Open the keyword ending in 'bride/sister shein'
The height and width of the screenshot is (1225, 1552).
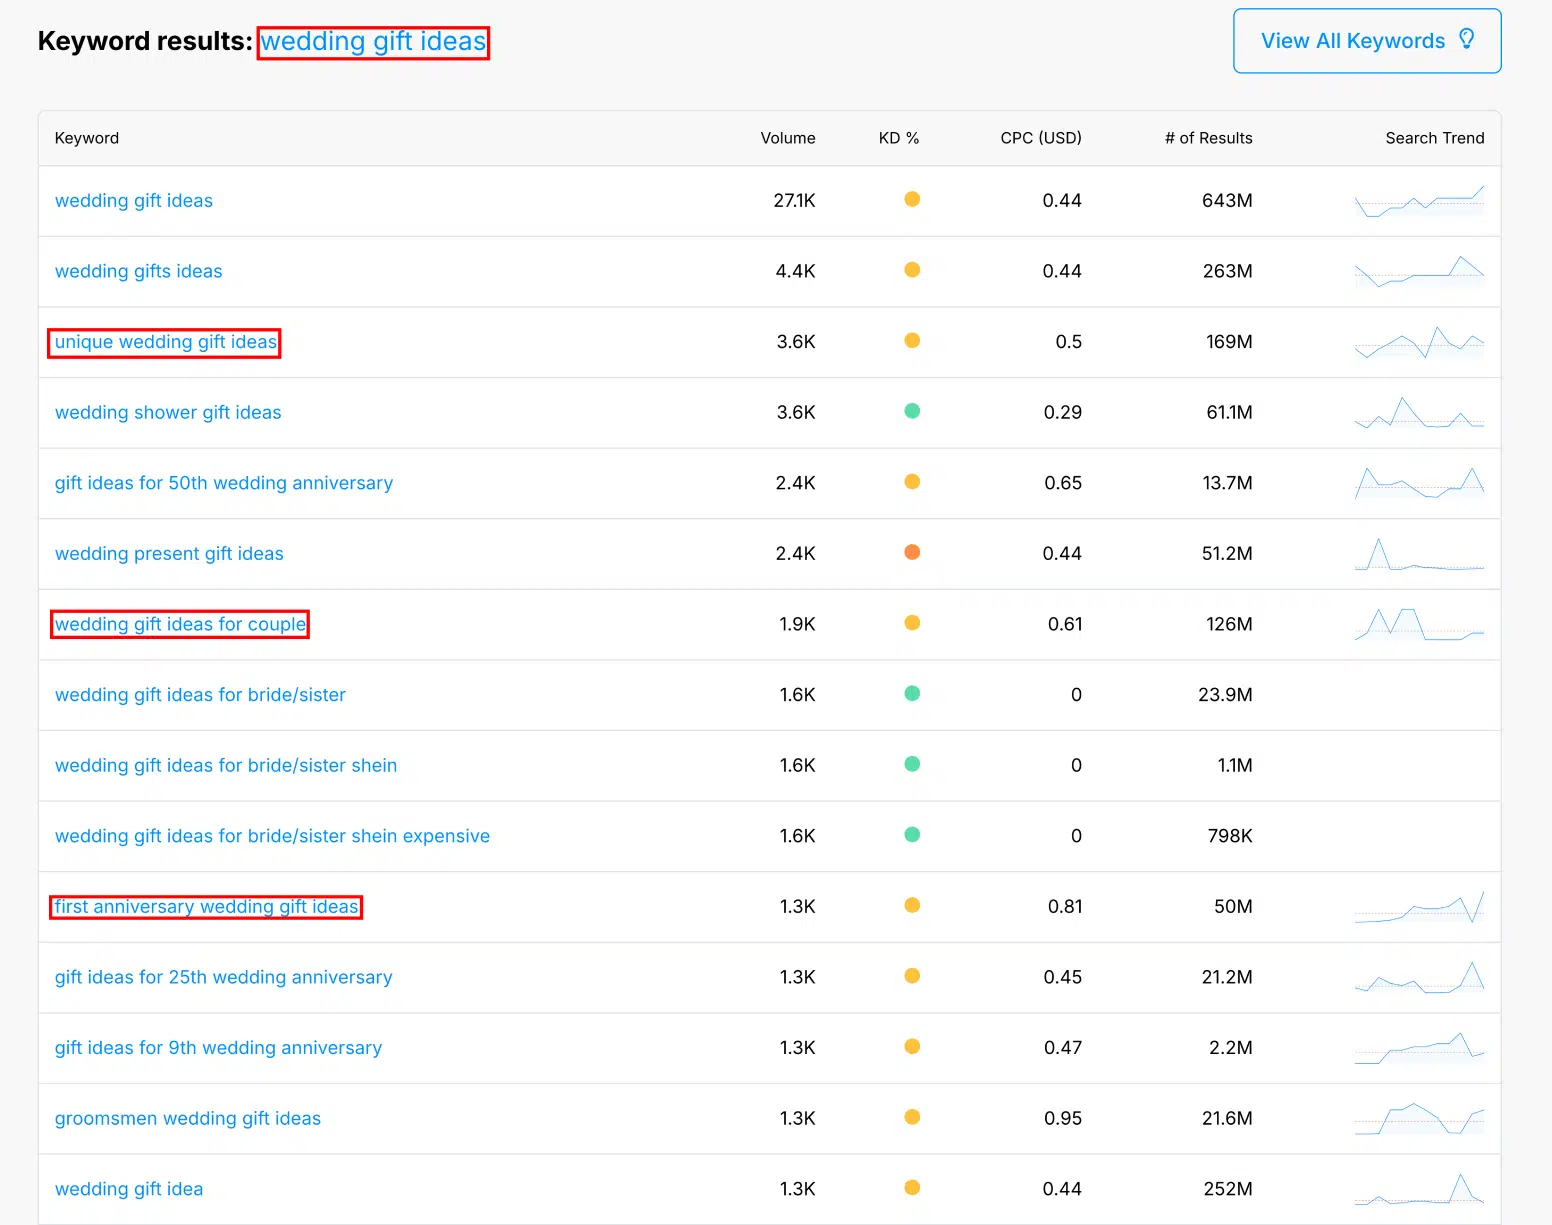(226, 766)
